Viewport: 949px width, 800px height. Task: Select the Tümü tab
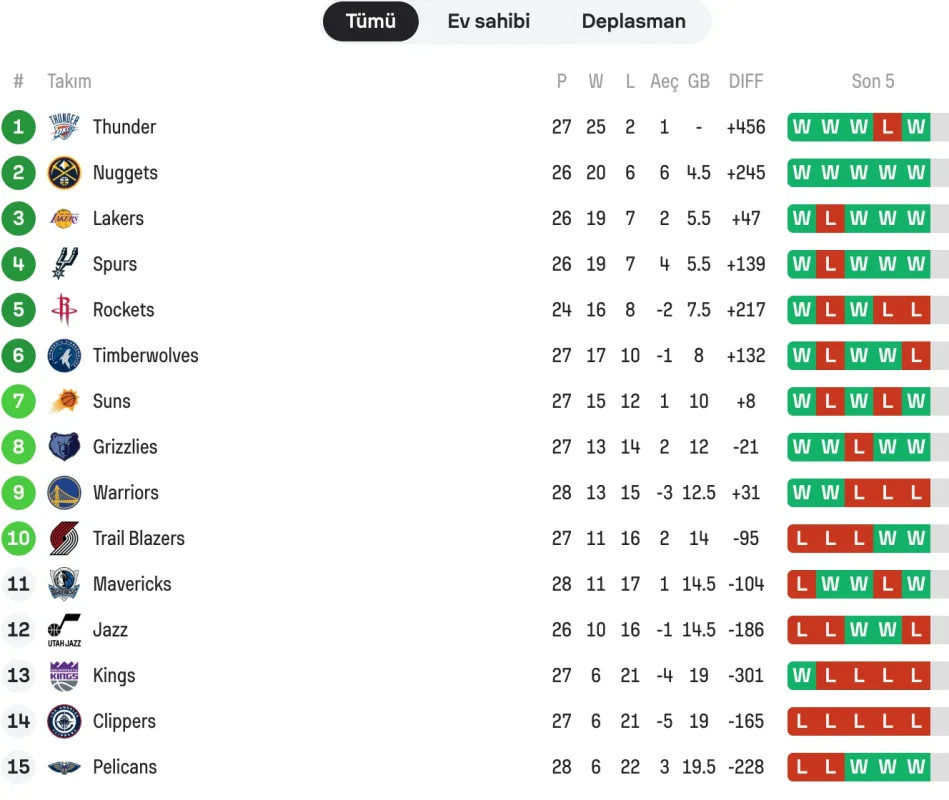coord(371,22)
